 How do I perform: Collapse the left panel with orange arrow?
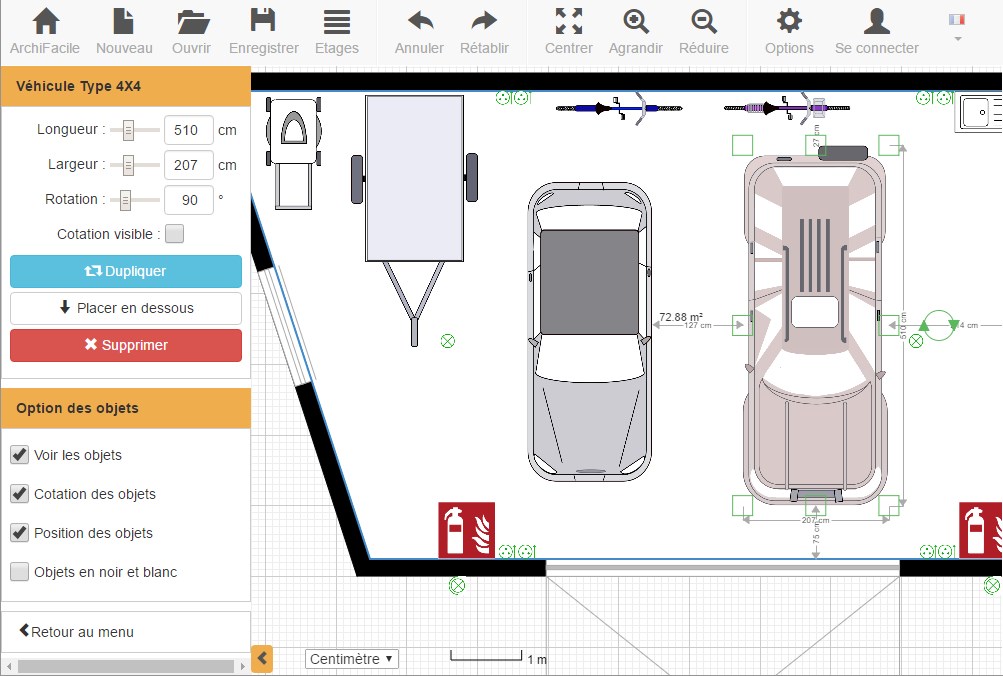(262, 660)
